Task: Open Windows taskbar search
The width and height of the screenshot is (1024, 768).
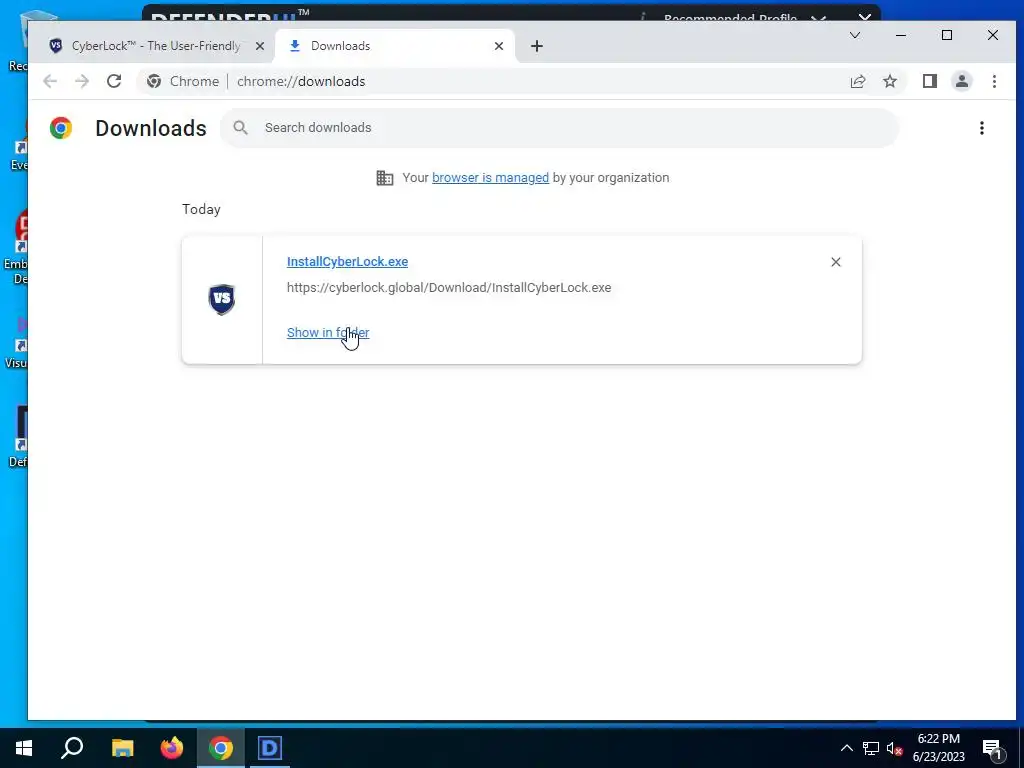Action: click(72, 748)
